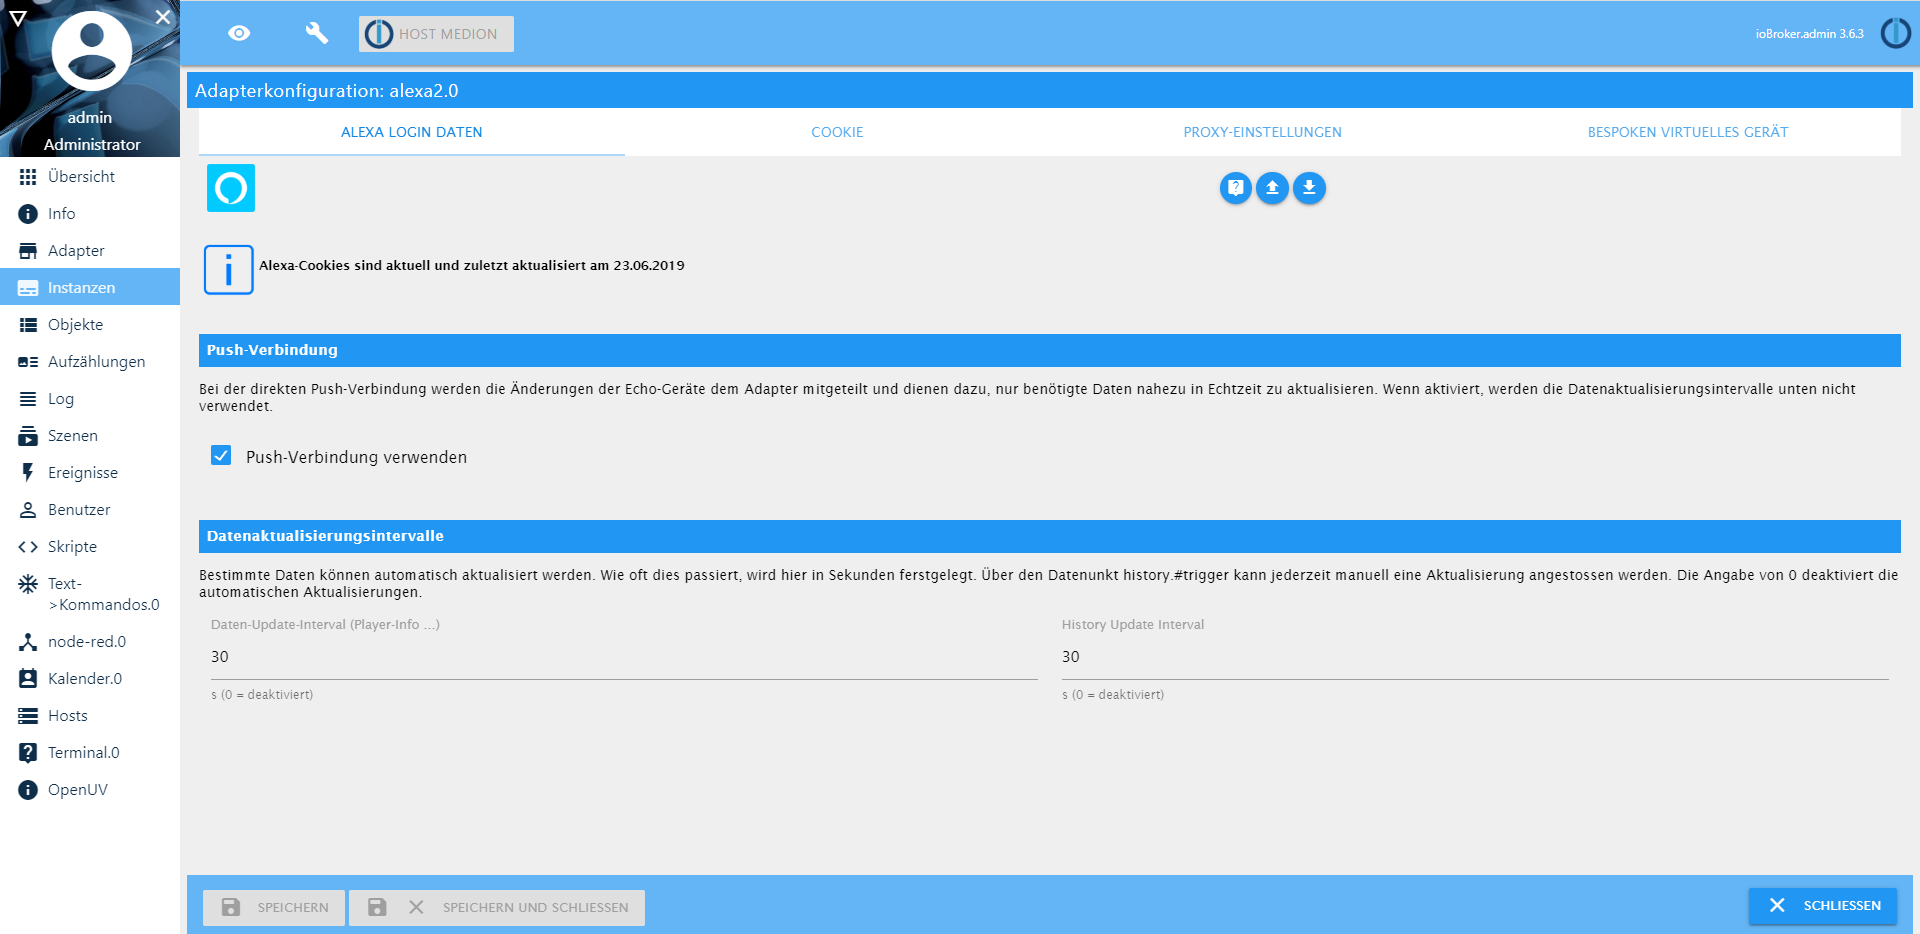Click the HOST MEDION button
The height and width of the screenshot is (934, 1920).
point(436,34)
